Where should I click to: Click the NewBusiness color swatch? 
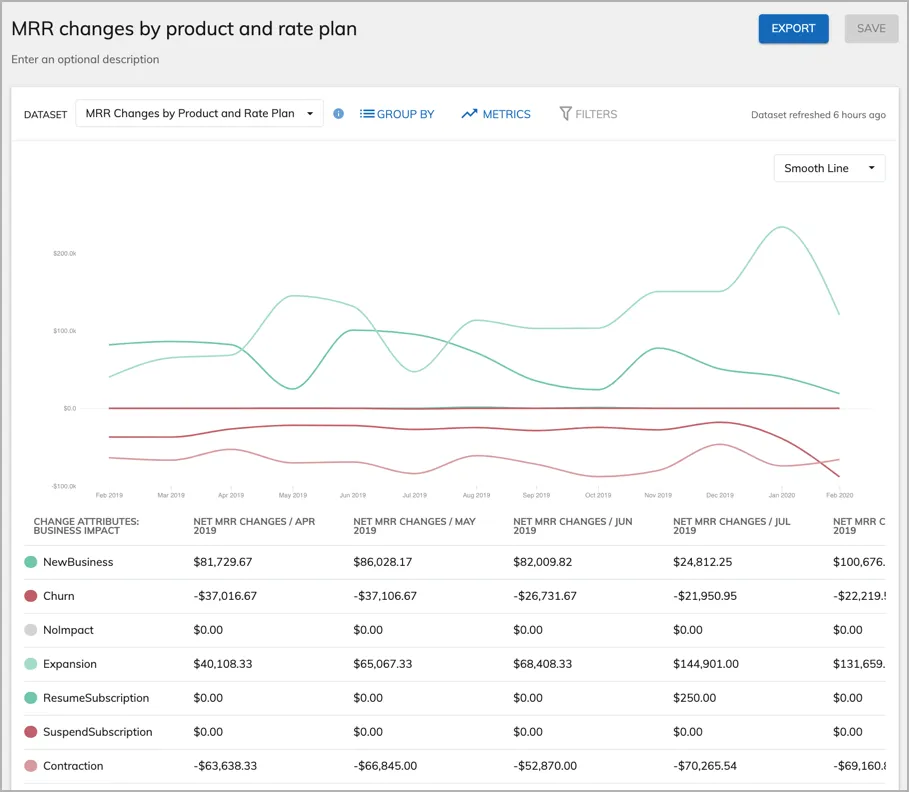(31, 562)
